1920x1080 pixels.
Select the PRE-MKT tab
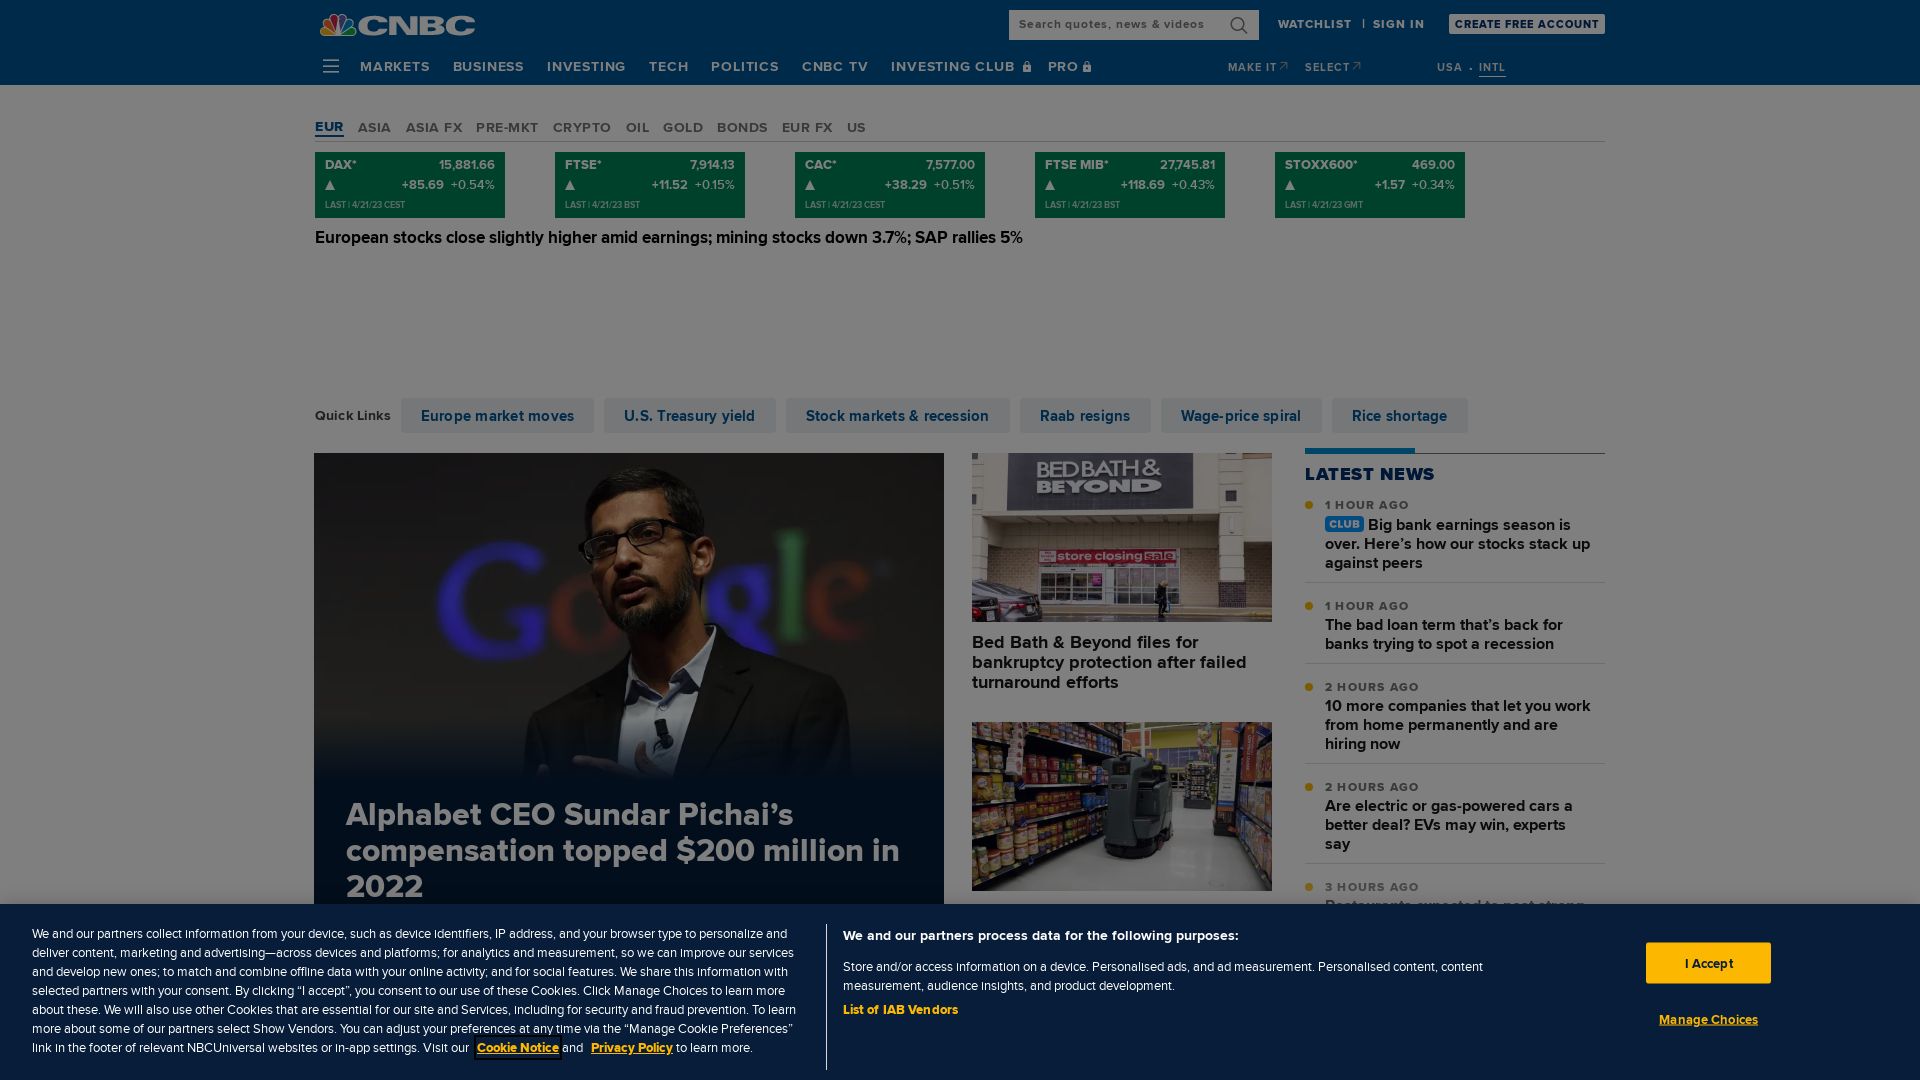(x=507, y=127)
